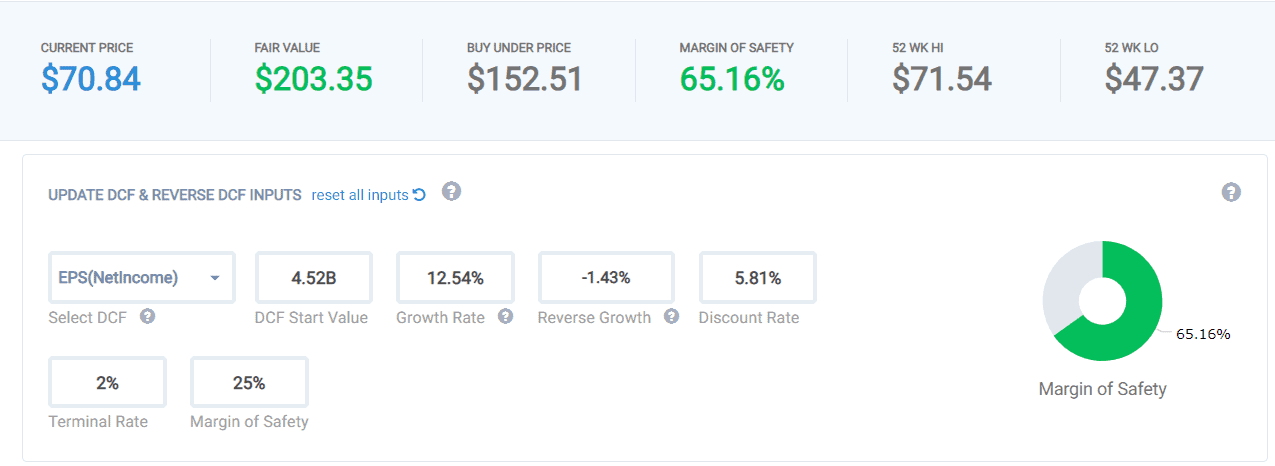Click the Current Price value $70.84
1275x466 pixels.
point(91,79)
